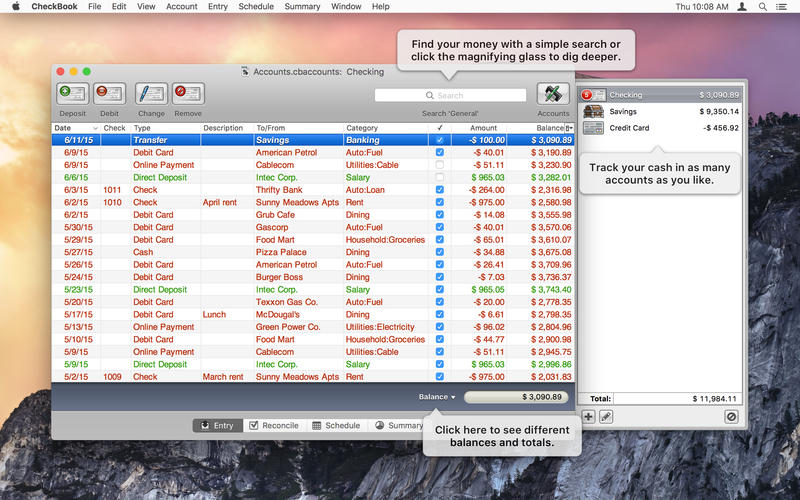
Task: Open the Accounts drawer icon
Action: (553, 95)
